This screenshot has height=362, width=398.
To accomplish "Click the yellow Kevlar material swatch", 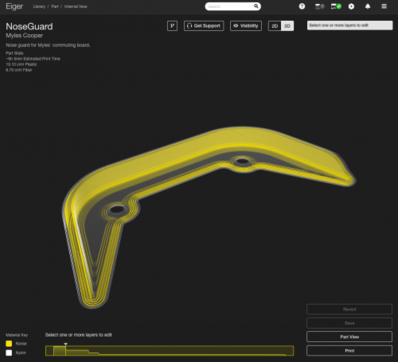I will pos(9,344).
